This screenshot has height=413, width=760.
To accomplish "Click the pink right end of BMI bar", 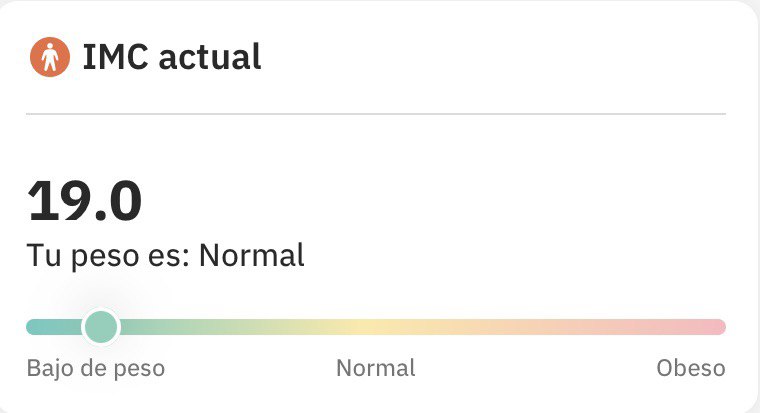I will 705,327.
